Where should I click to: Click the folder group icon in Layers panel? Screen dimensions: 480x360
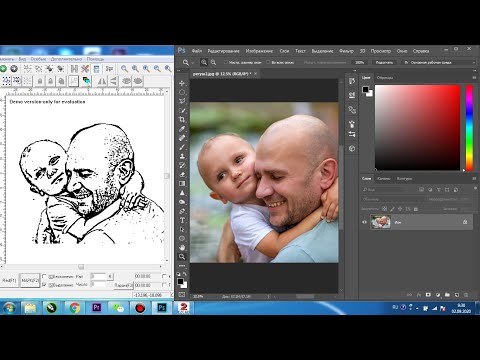click(x=447, y=295)
